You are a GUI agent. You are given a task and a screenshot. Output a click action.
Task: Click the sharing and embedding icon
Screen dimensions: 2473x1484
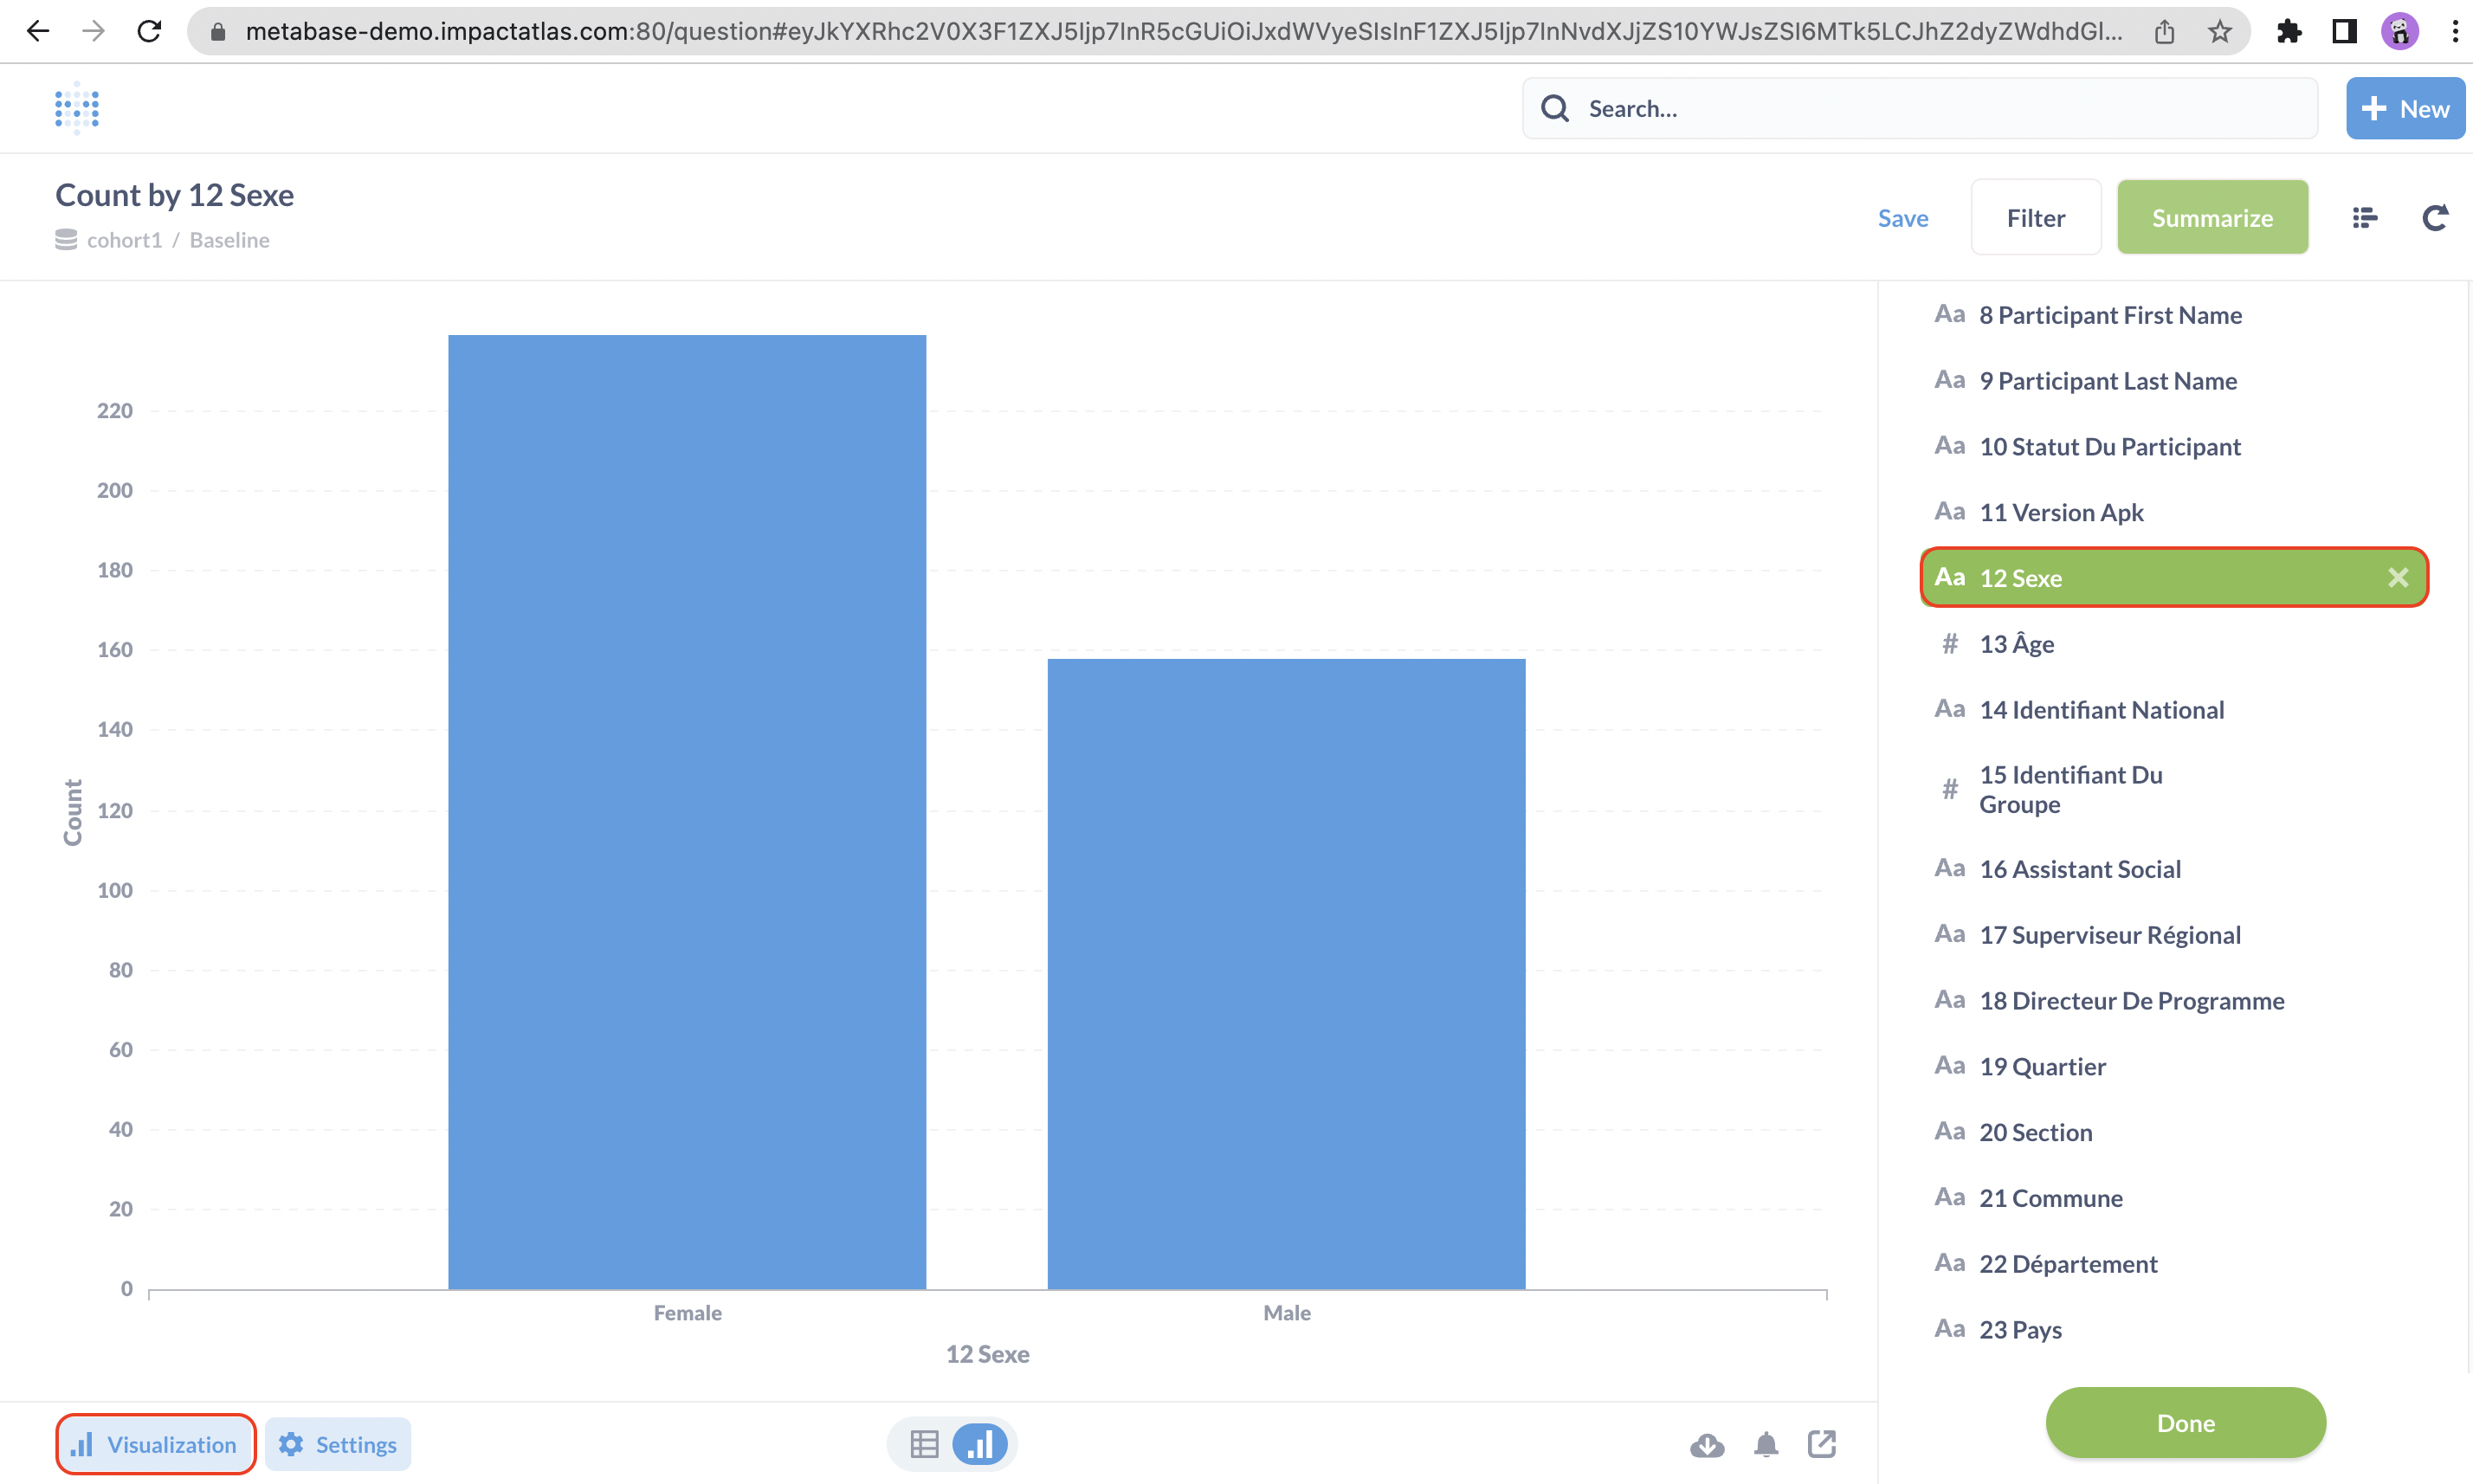click(1822, 1444)
